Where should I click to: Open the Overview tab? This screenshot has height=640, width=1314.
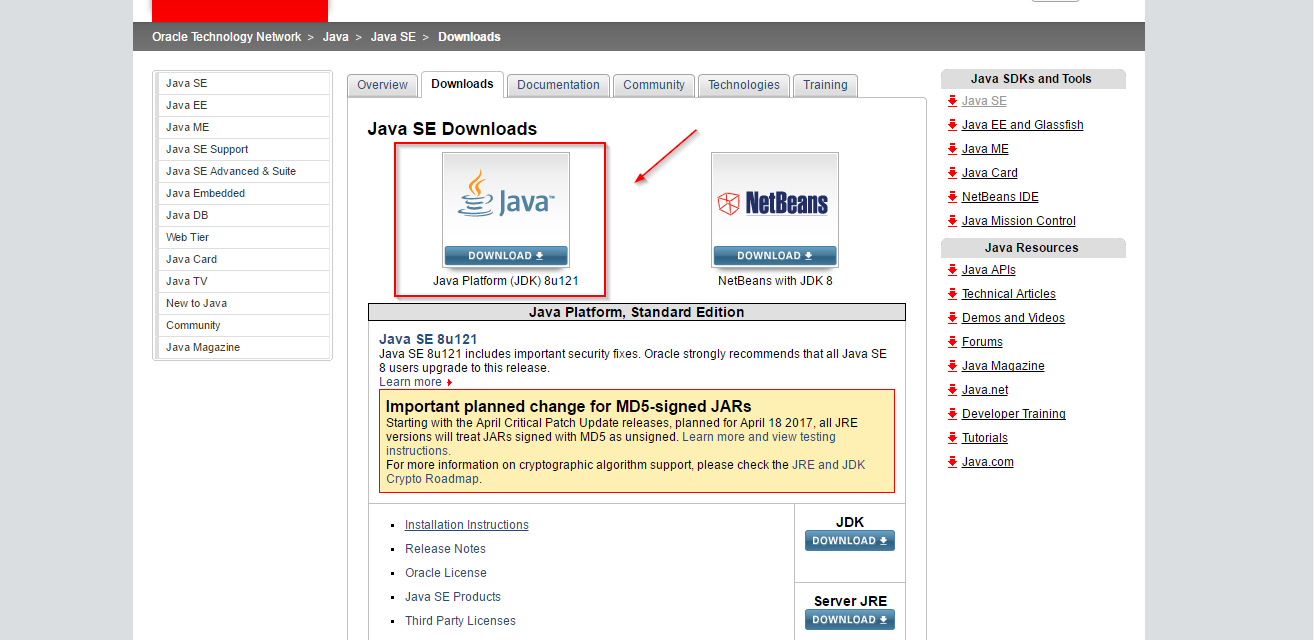pos(383,85)
